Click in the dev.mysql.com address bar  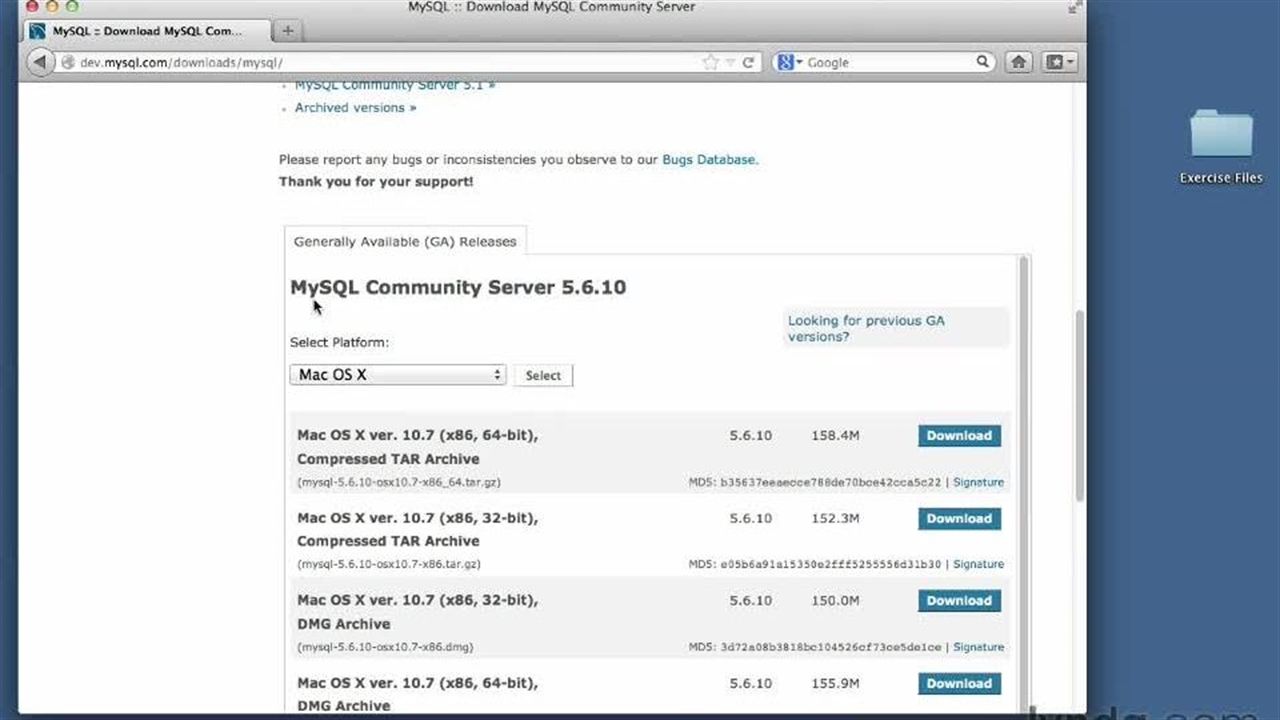pyautogui.click(x=380, y=62)
